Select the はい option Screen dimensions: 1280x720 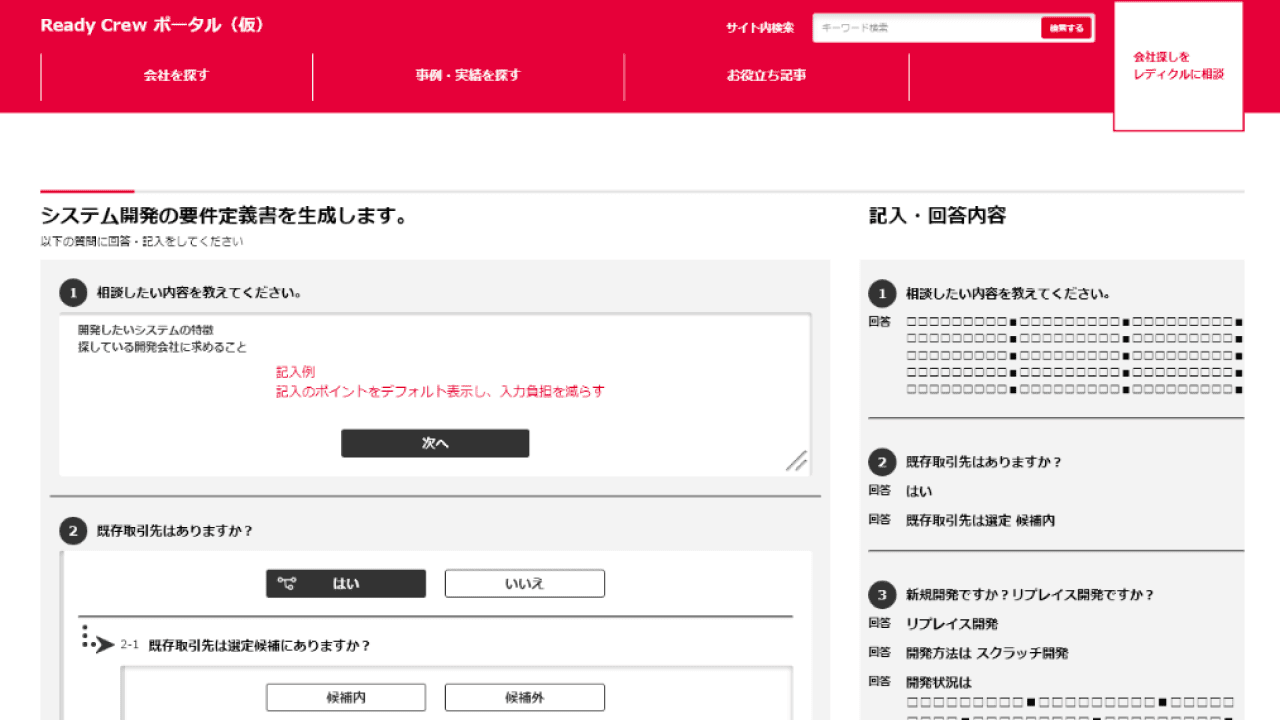[x=346, y=584]
